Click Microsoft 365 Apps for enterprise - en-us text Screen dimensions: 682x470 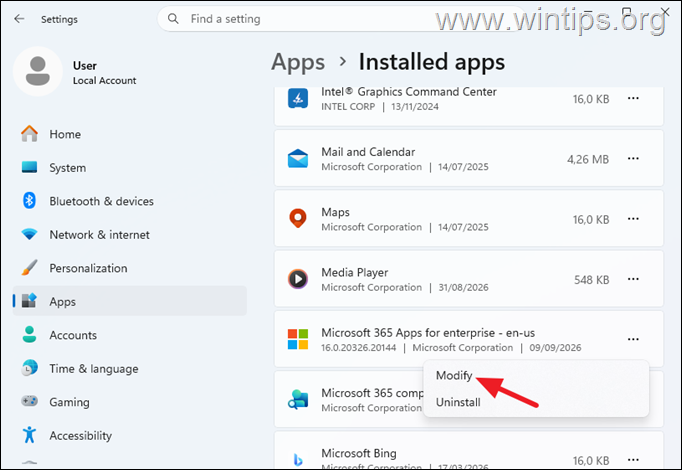pyautogui.click(x=428, y=333)
